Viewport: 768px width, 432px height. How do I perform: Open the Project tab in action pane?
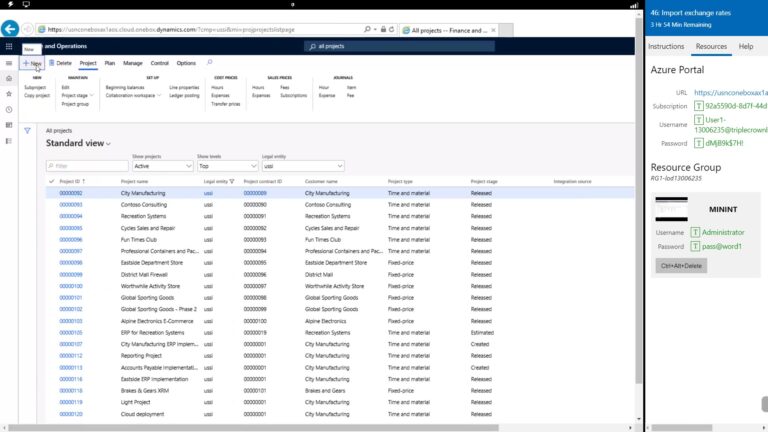(88, 63)
